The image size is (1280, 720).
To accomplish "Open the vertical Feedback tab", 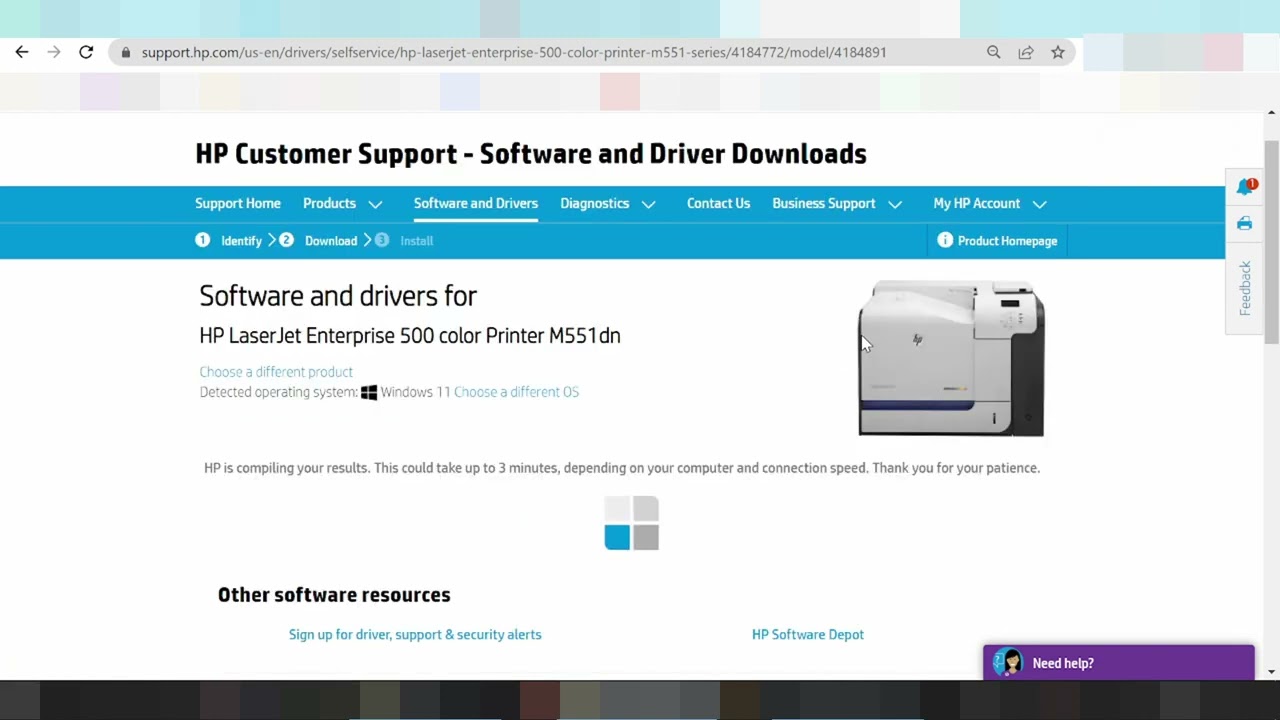I will (1245, 288).
